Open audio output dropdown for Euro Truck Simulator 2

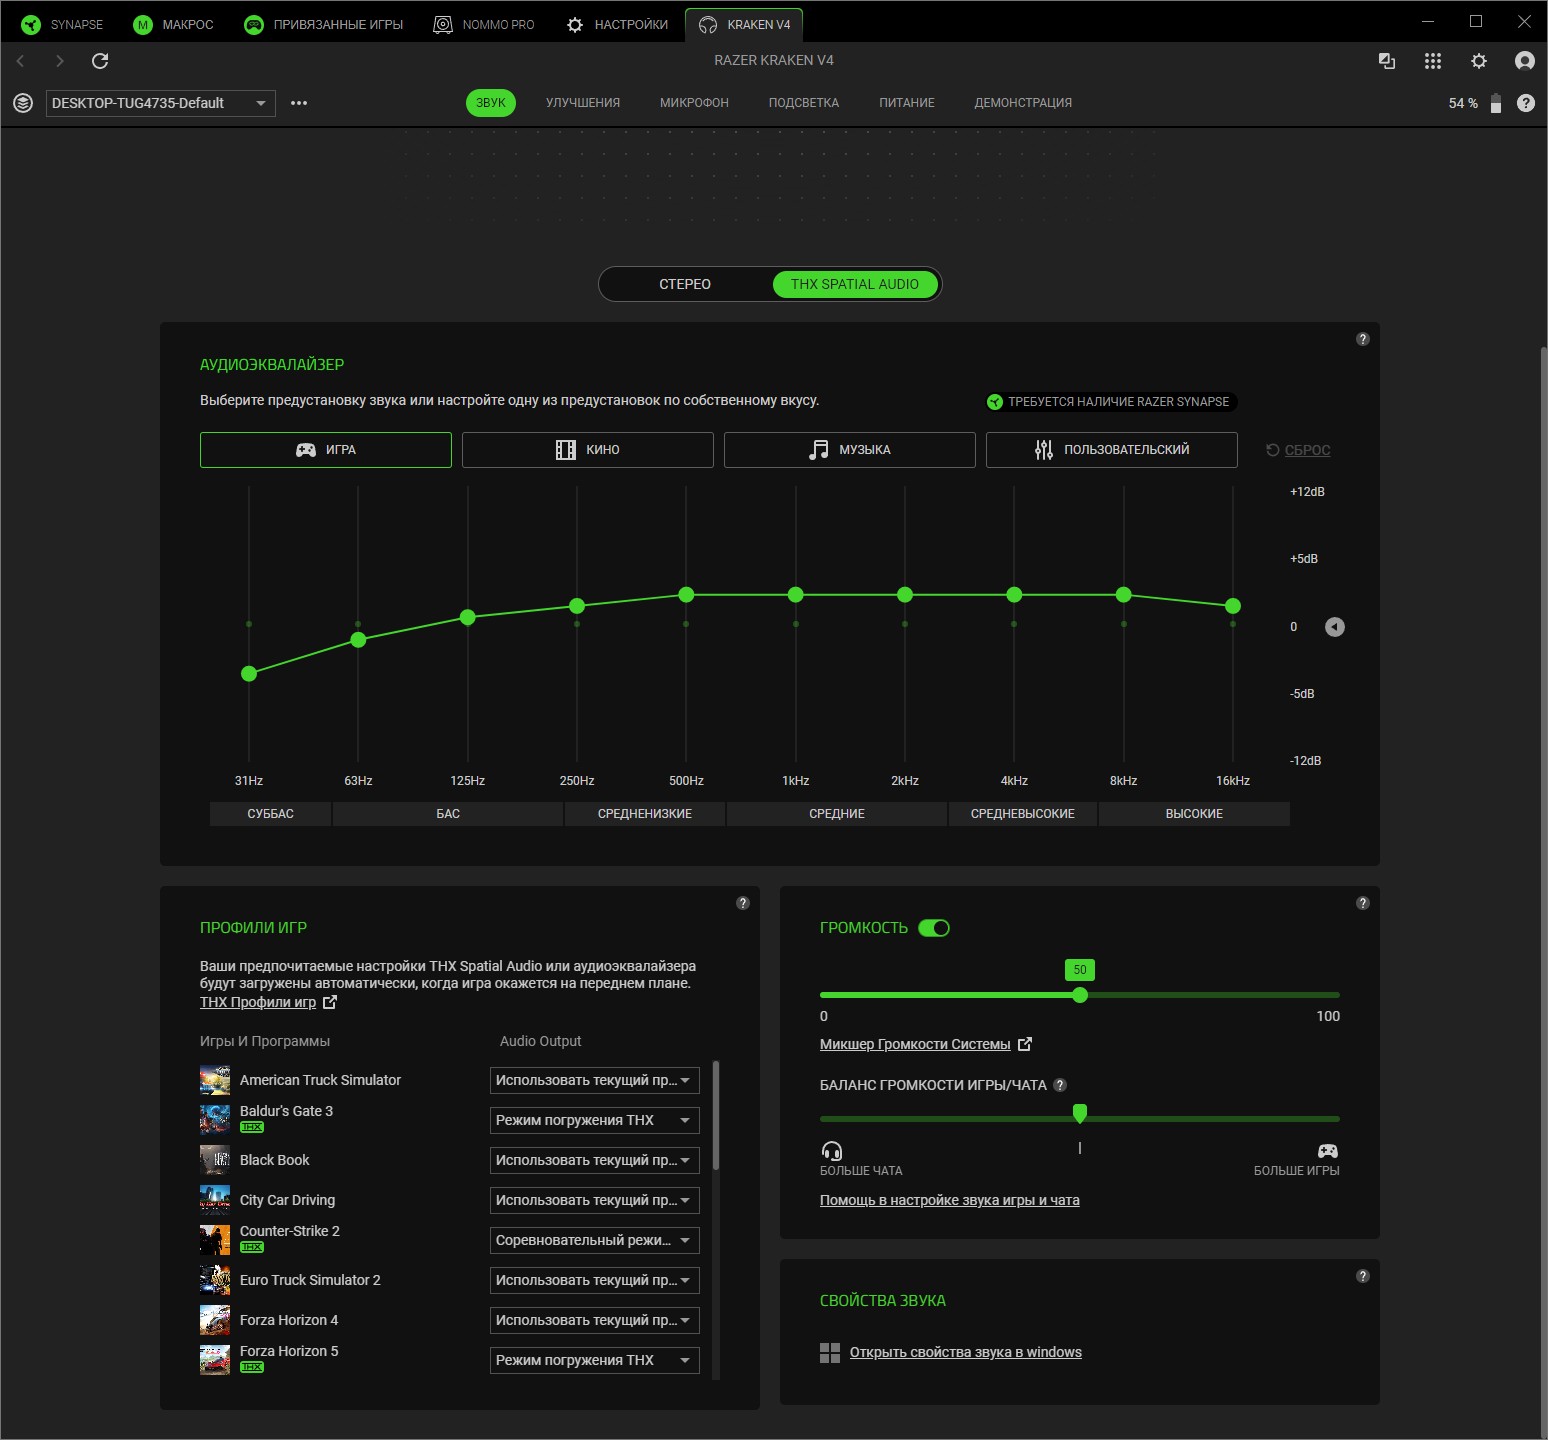595,1280
